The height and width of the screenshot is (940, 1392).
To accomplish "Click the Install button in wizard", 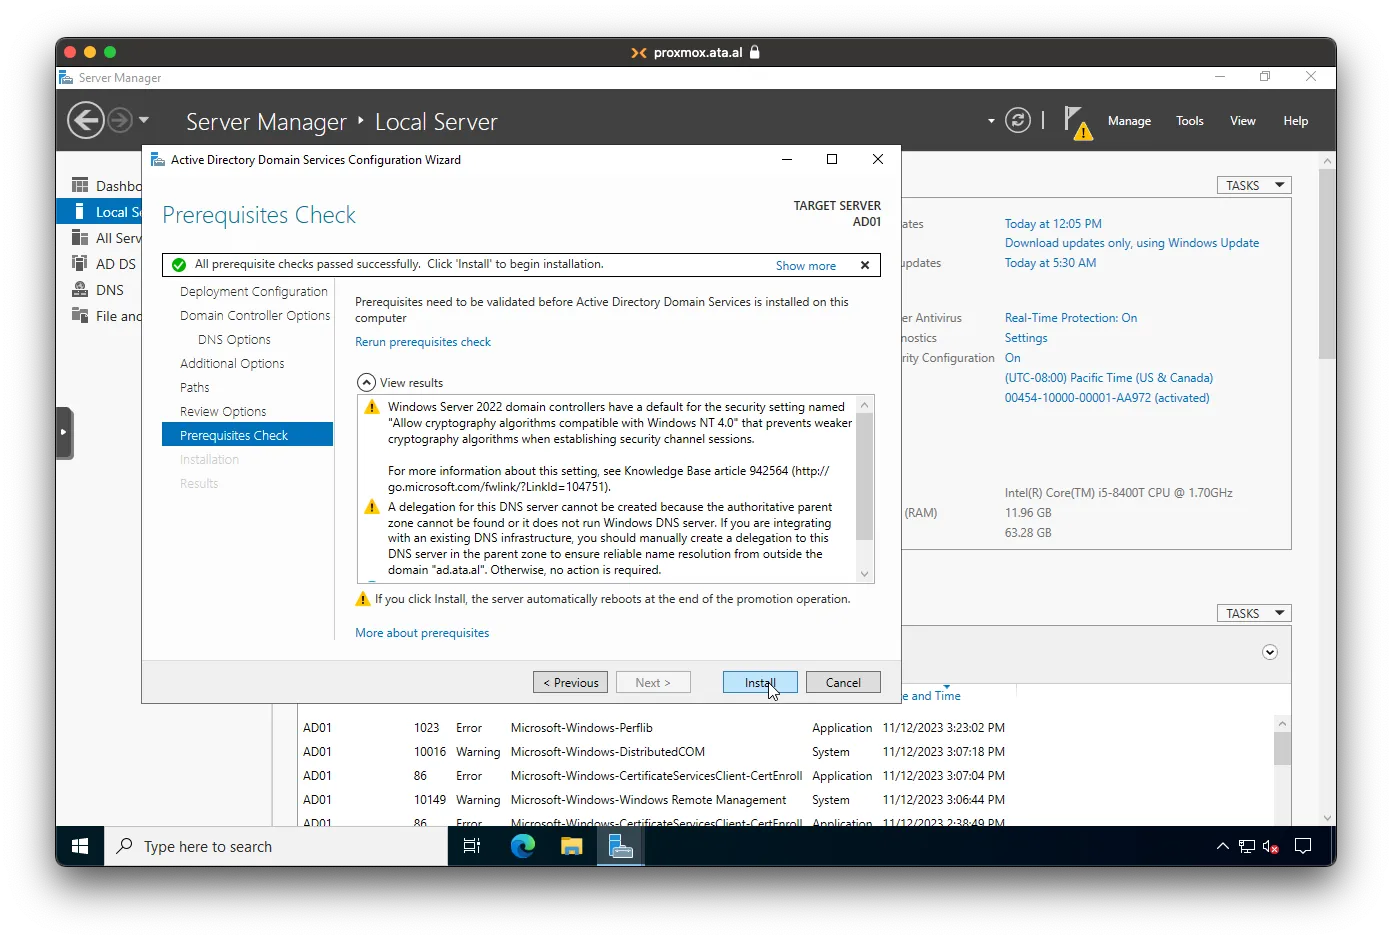I will tap(760, 682).
